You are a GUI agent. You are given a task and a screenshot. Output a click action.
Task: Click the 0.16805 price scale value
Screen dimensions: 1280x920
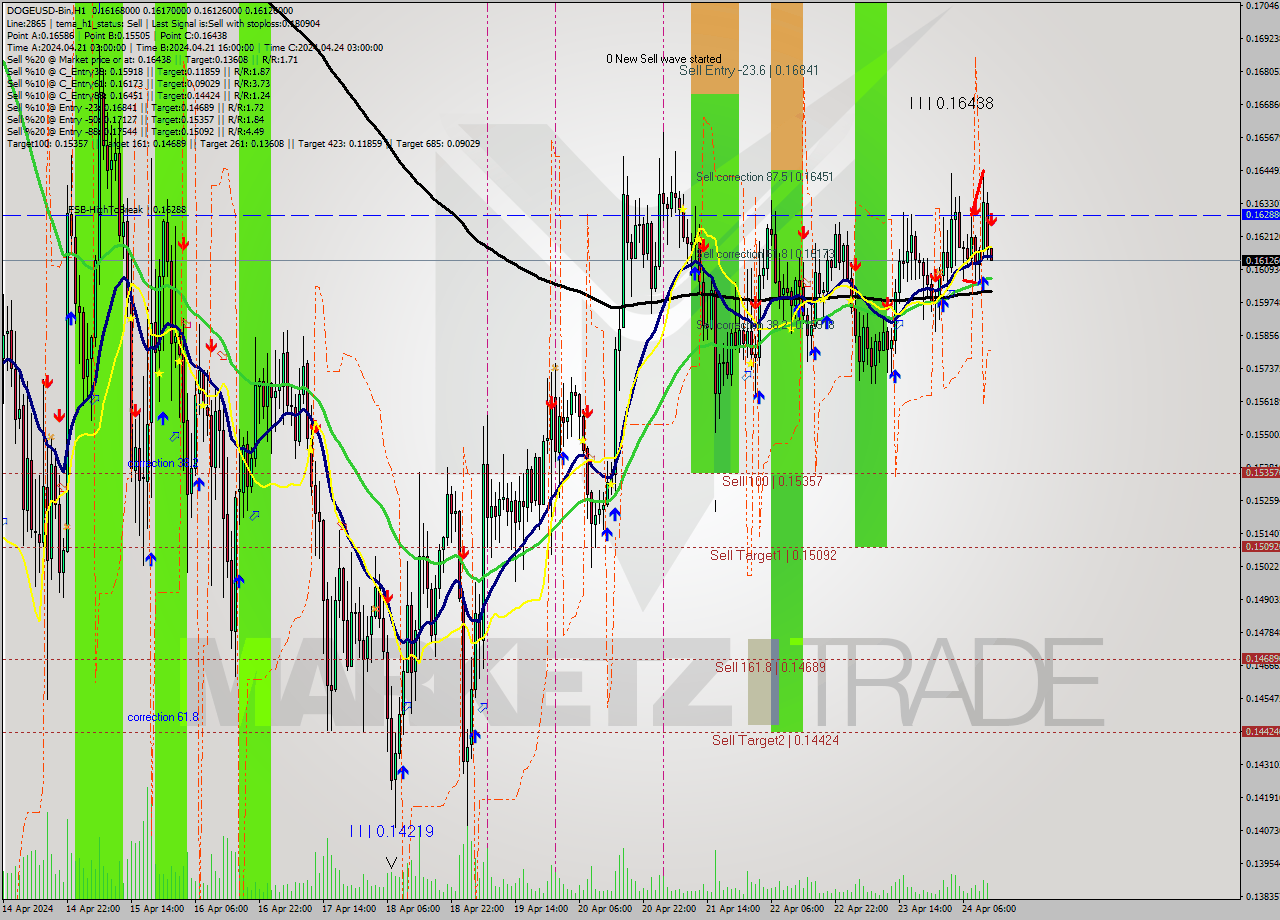click(x=1262, y=71)
